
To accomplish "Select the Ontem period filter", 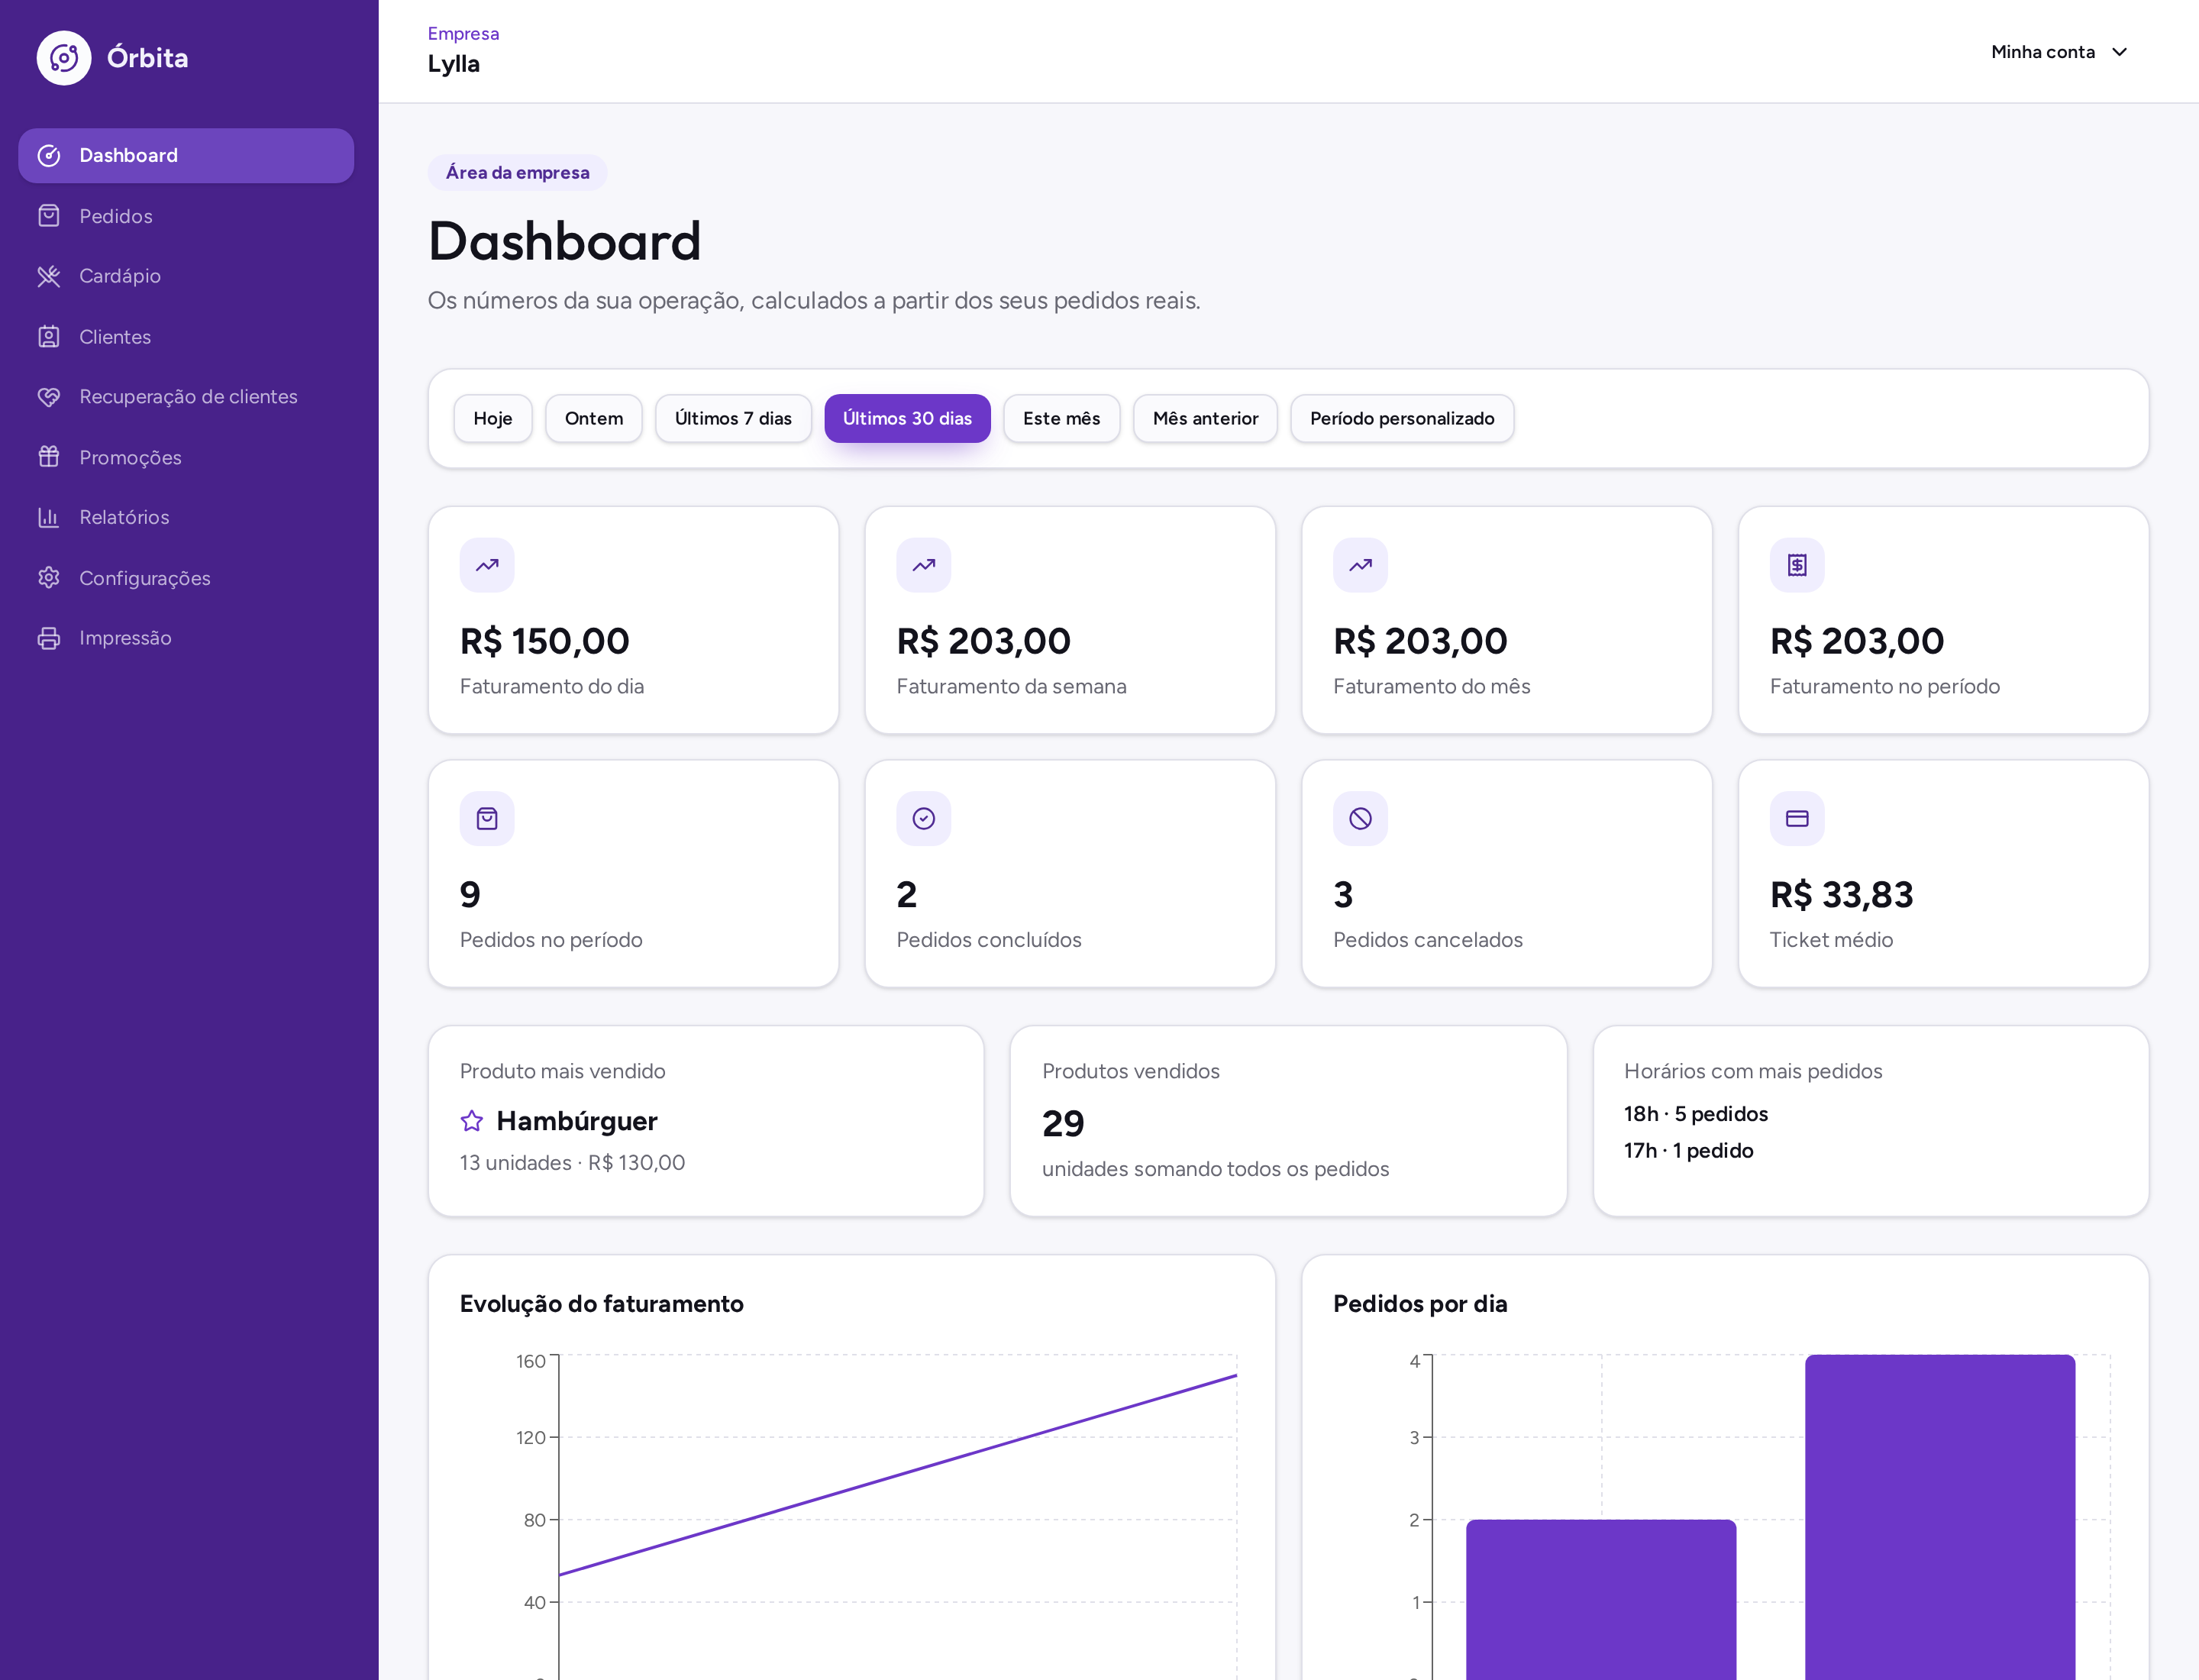I will pyautogui.click(x=594, y=418).
